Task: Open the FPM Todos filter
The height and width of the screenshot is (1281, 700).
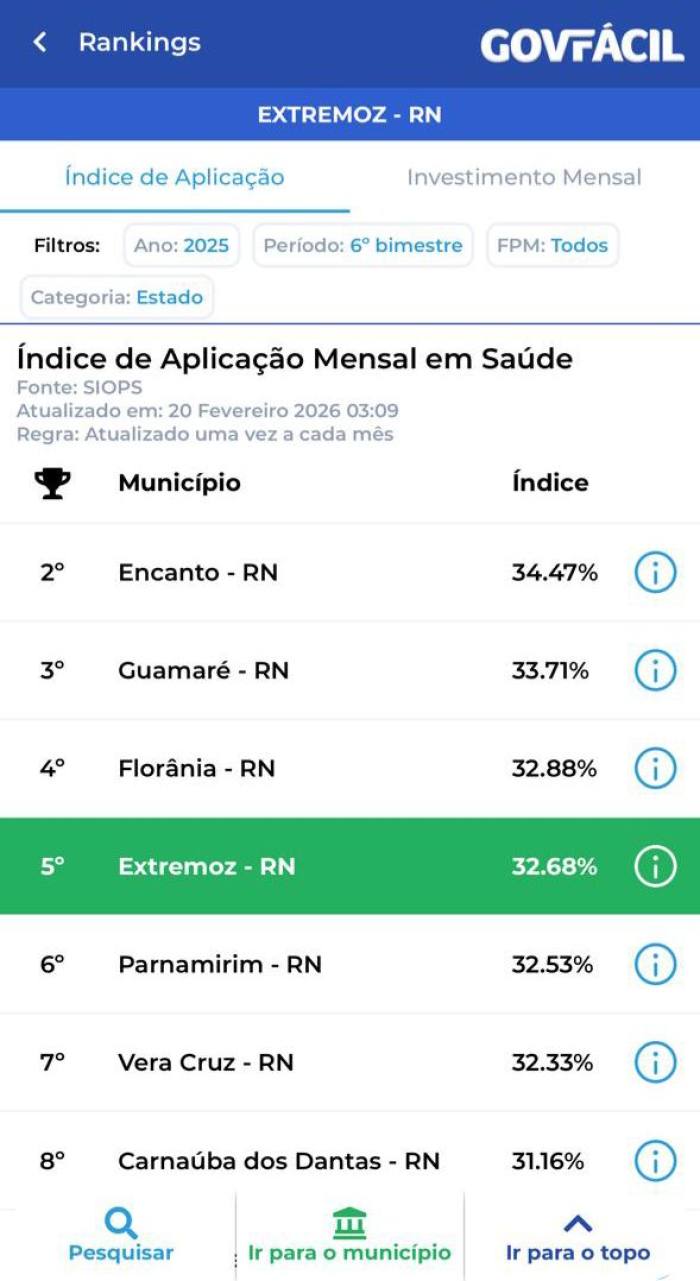Action: [x=552, y=246]
